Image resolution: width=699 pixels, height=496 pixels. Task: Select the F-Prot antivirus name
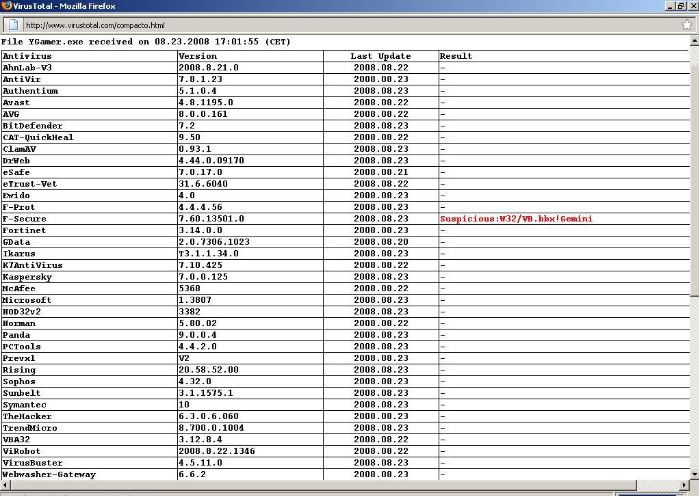tap(19, 207)
